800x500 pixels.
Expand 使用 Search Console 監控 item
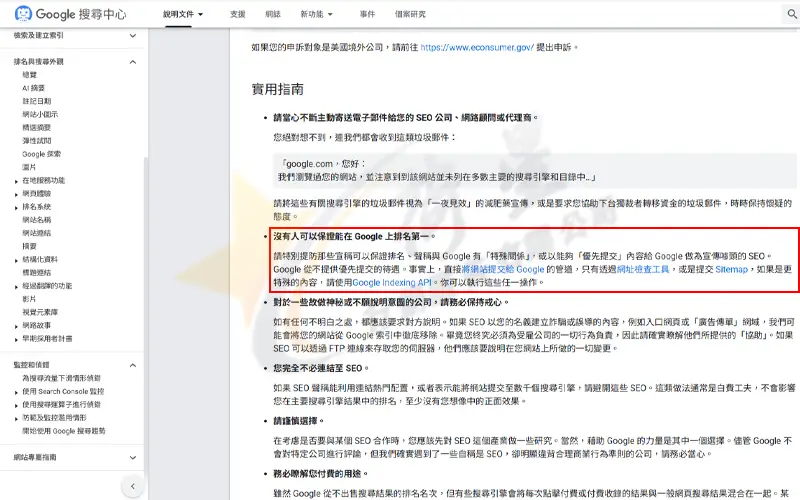point(16,392)
